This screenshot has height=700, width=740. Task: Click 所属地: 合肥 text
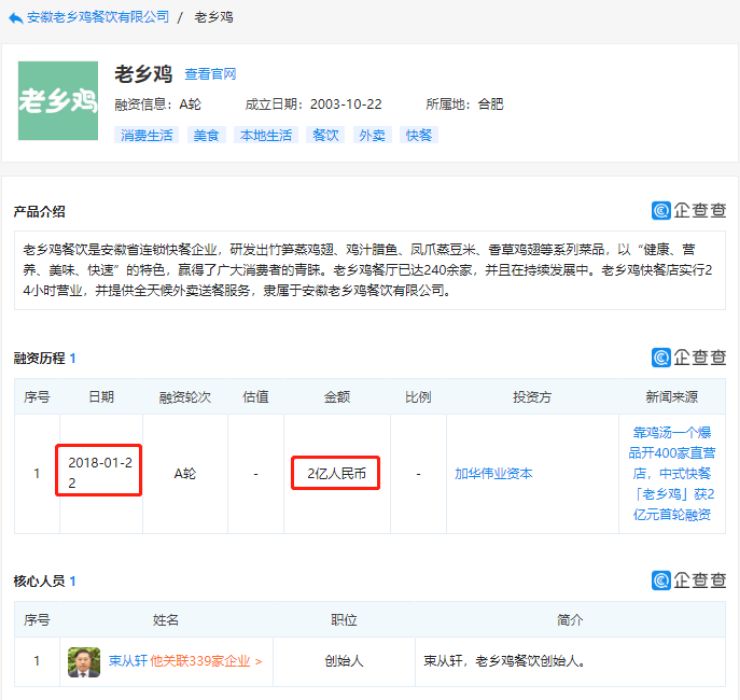[465, 104]
